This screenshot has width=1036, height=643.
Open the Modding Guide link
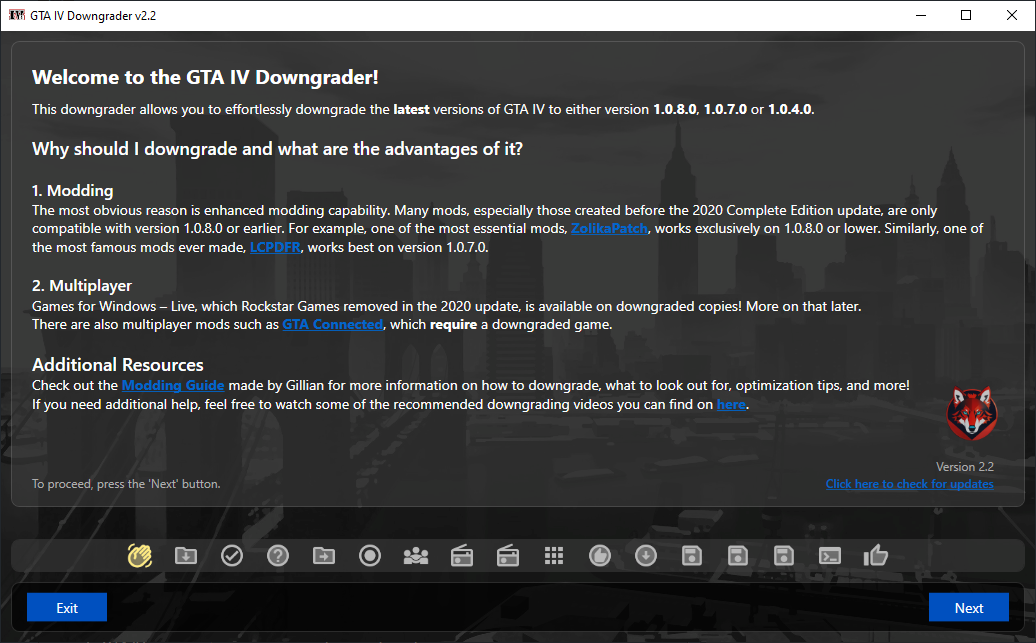pos(173,385)
